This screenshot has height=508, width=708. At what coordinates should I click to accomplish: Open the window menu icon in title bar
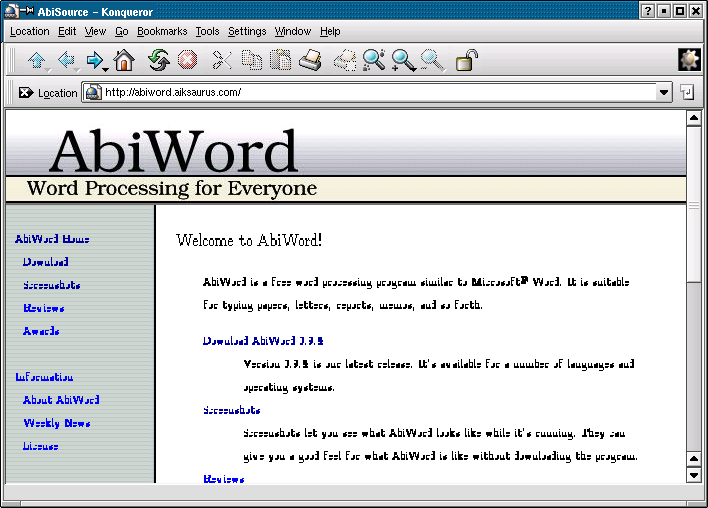click(12, 10)
